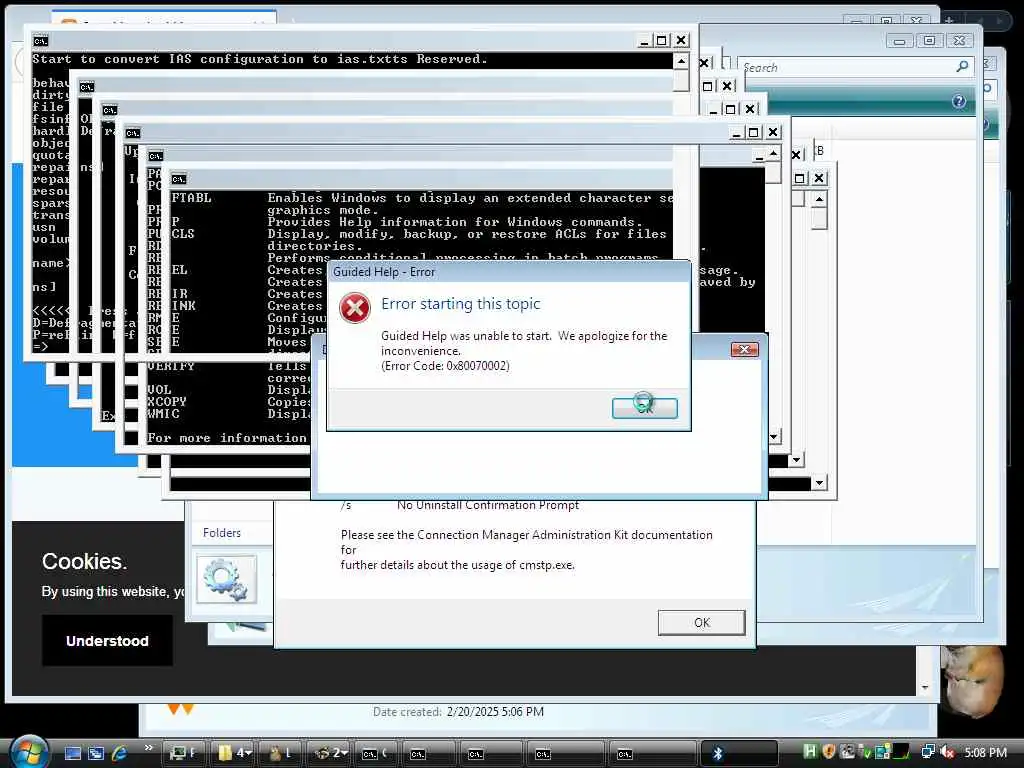Screen dimensions: 1024x768
Task: Click the 5:08 PM taskbar clock
Action: (985, 752)
